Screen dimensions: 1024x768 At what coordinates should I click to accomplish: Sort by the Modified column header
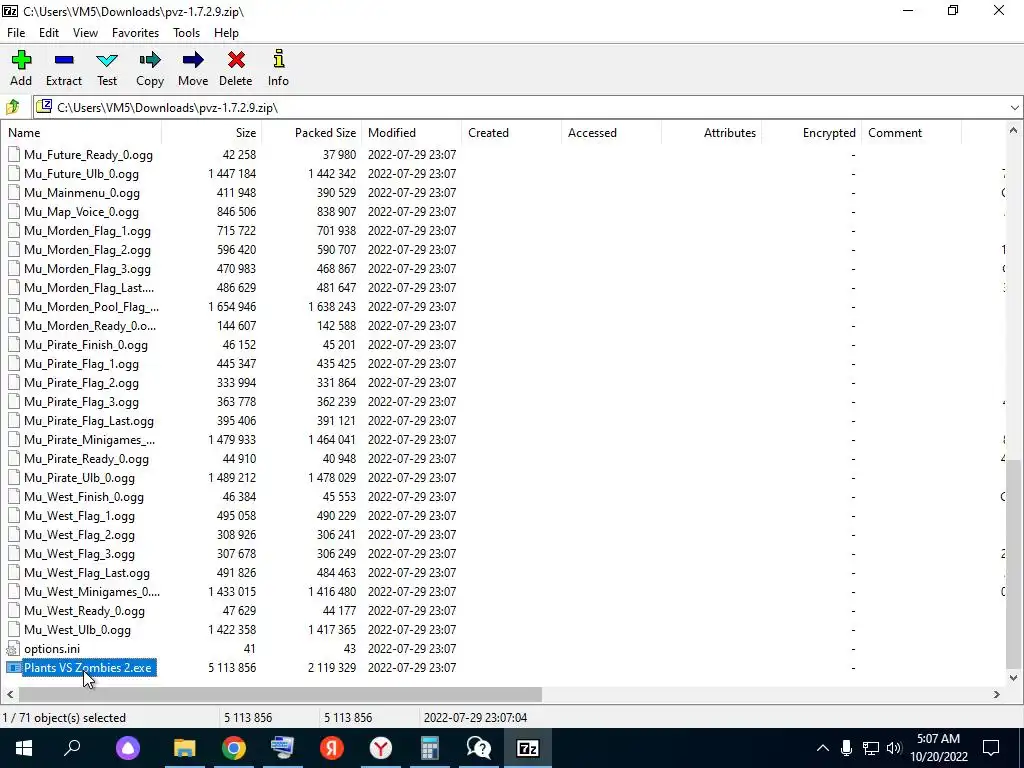411,133
